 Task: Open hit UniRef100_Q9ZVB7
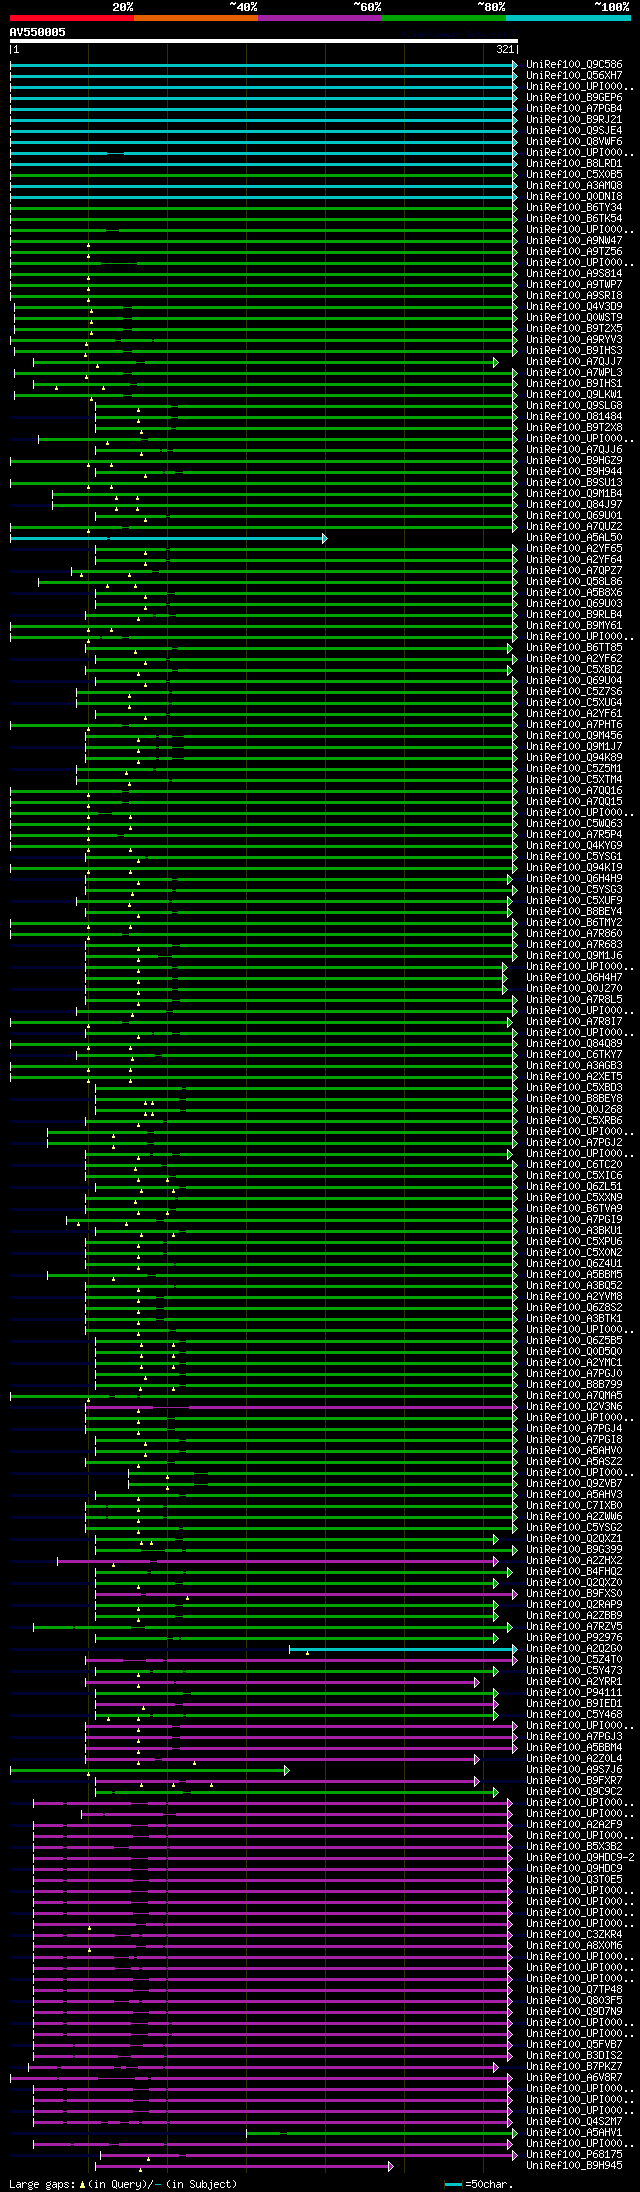(x=574, y=1484)
